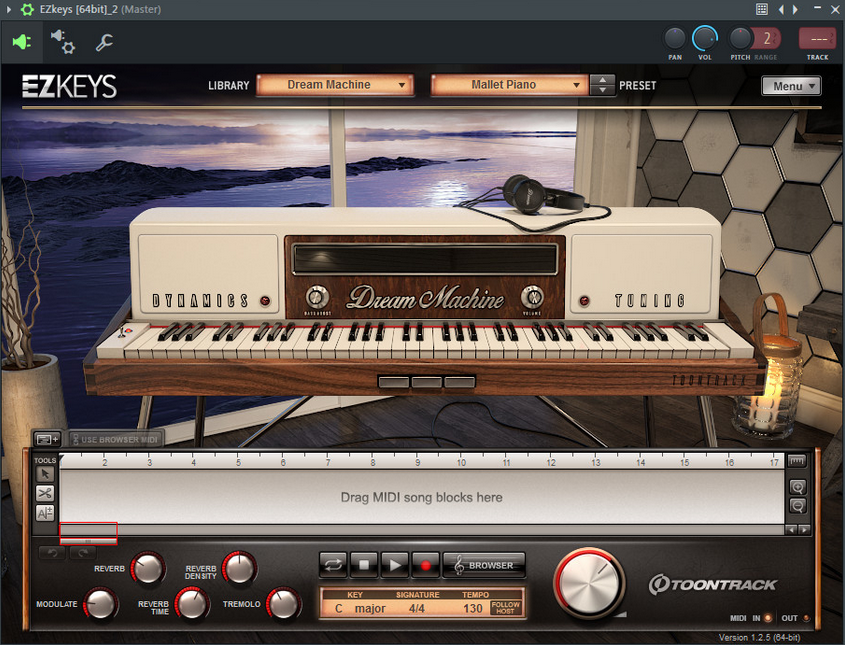Click the redo button
The image size is (845, 645).
point(83,552)
